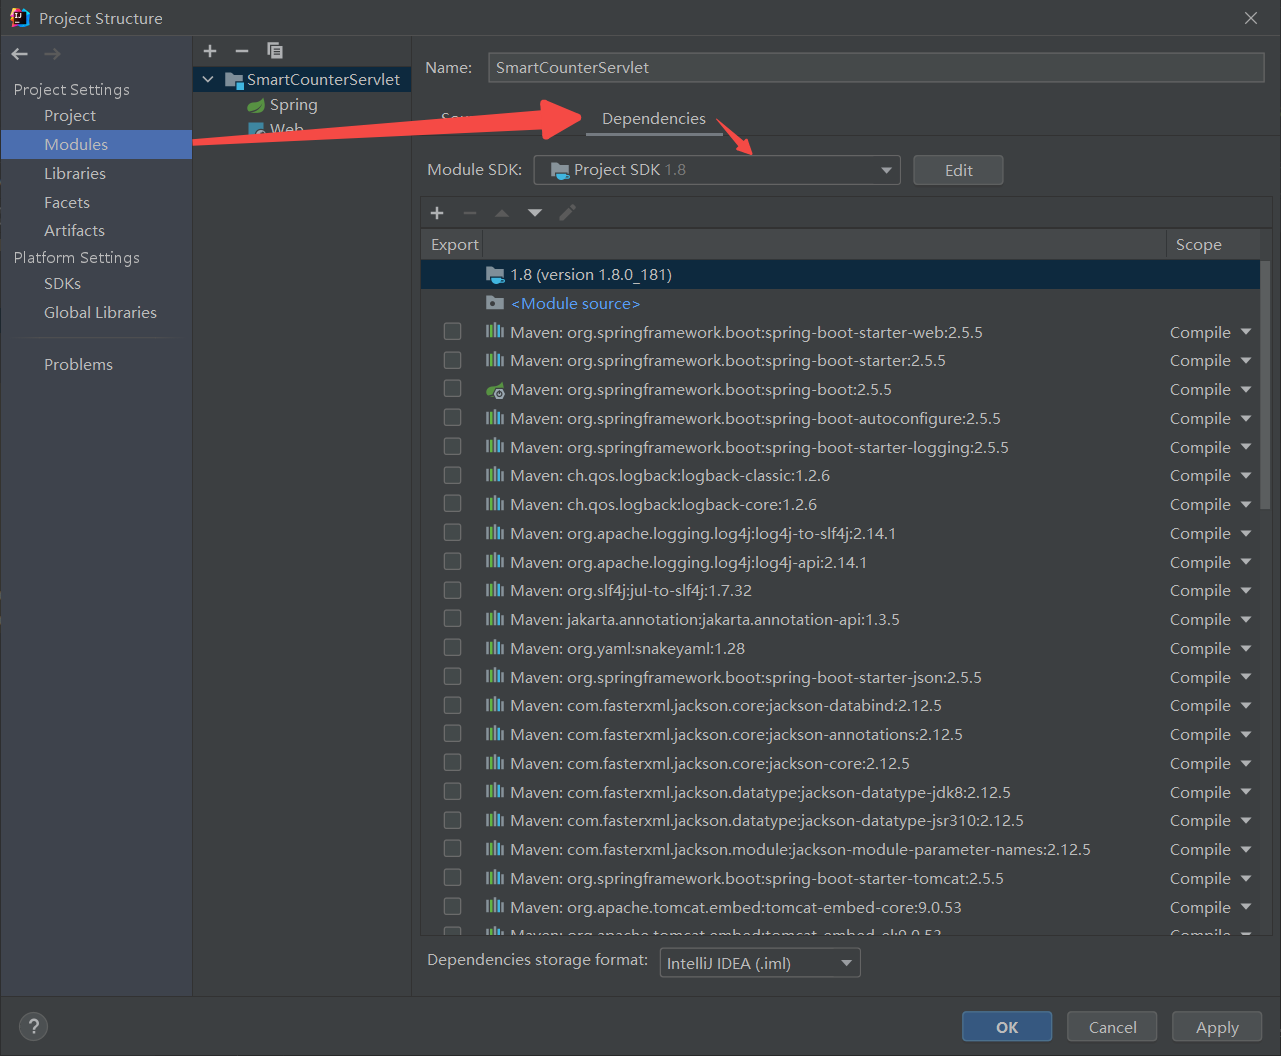Click the Spring facet leaf icon
Image resolution: width=1281 pixels, height=1056 pixels.
tap(256, 105)
